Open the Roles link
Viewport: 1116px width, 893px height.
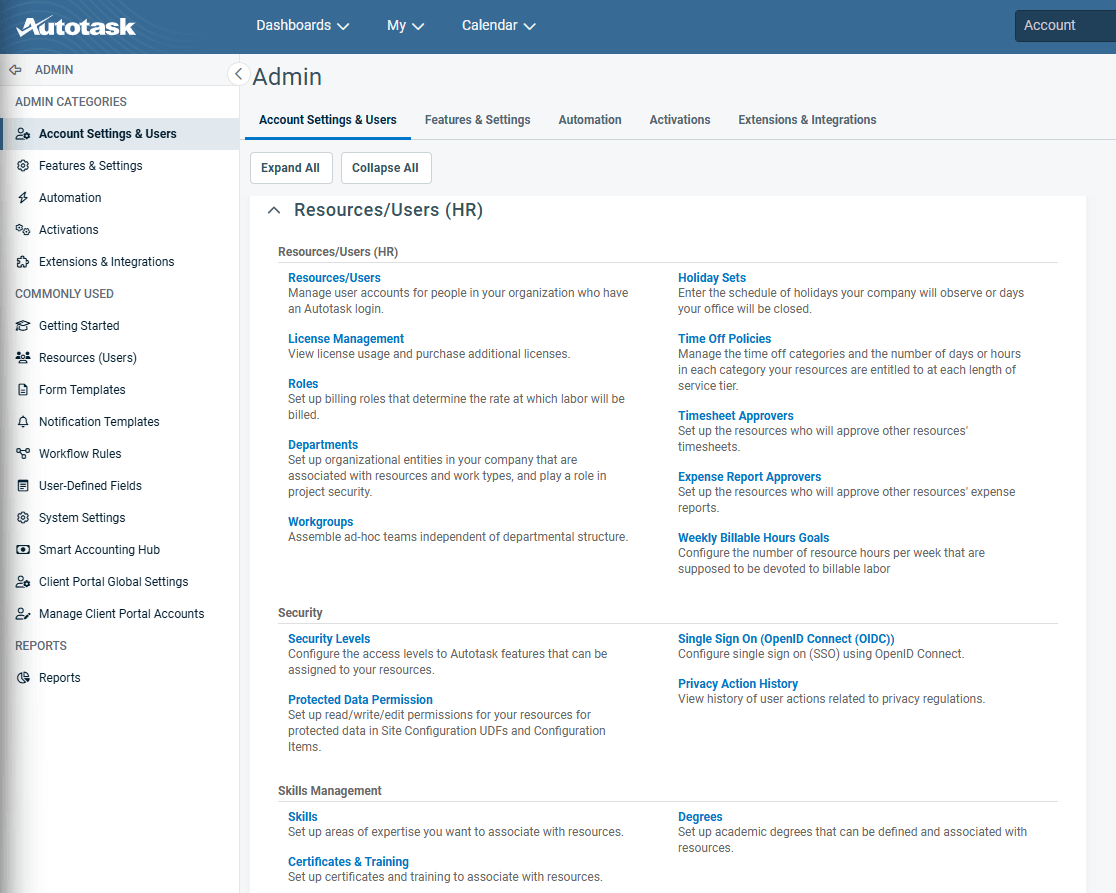pos(302,384)
